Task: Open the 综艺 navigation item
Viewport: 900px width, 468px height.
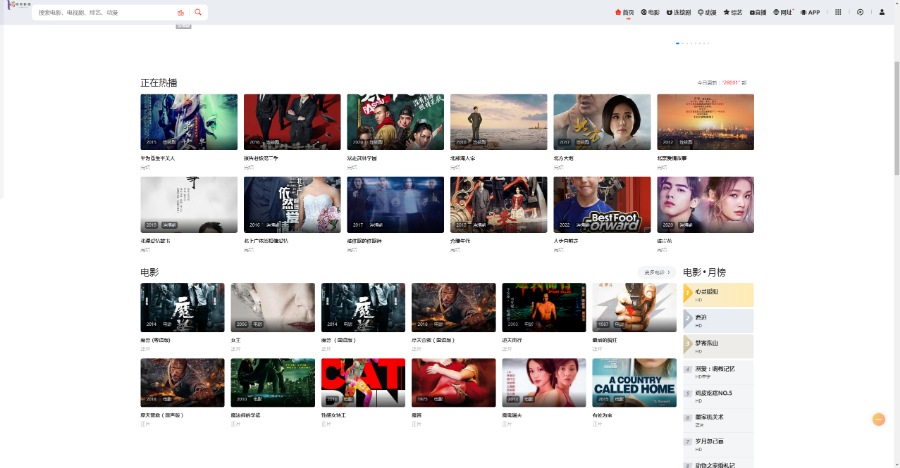Action: pos(733,12)
